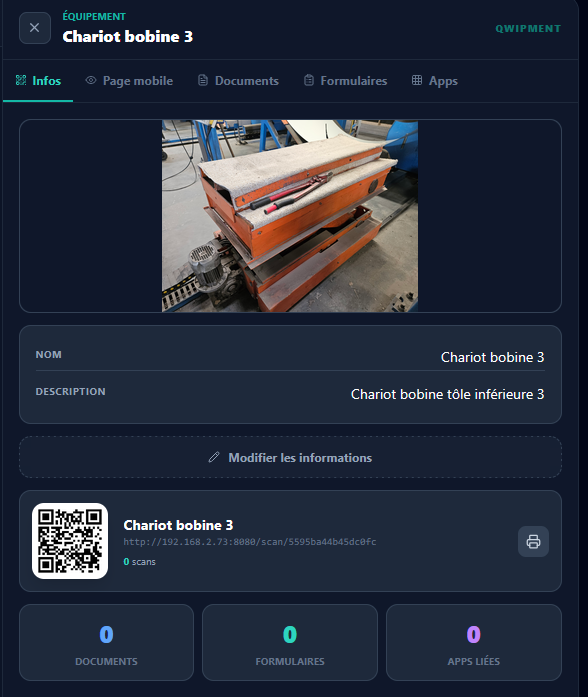The width and height of the screenshot is (588, 697).
Task: Click the NOM field label
Action: tap(48, 355)
